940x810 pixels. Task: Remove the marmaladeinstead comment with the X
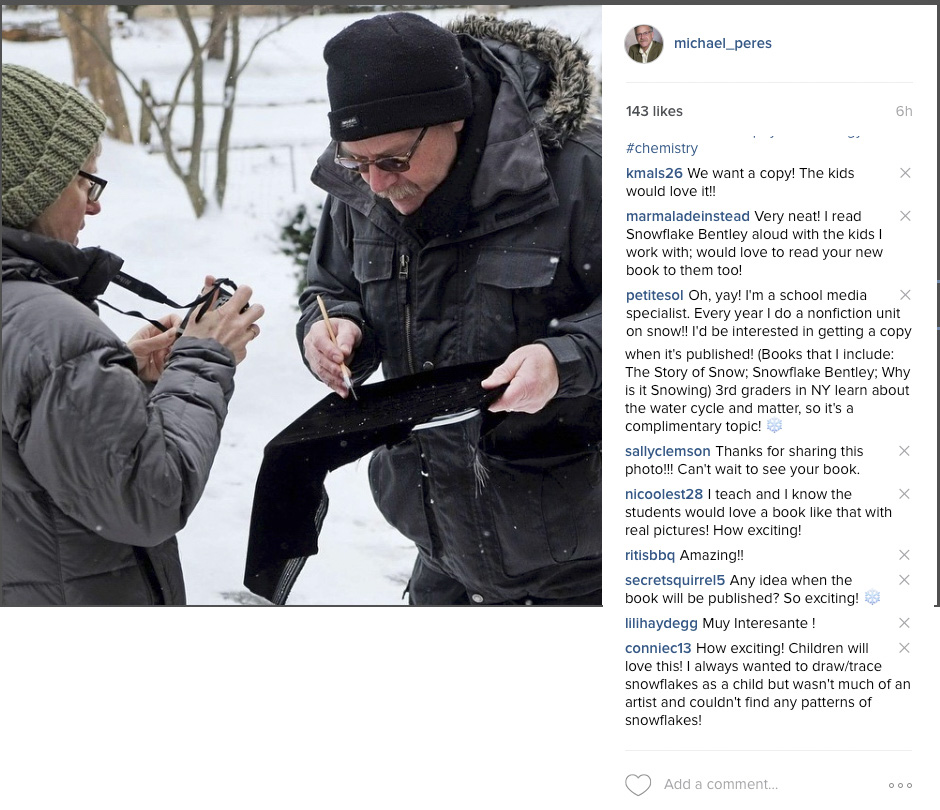coord(905,216)
